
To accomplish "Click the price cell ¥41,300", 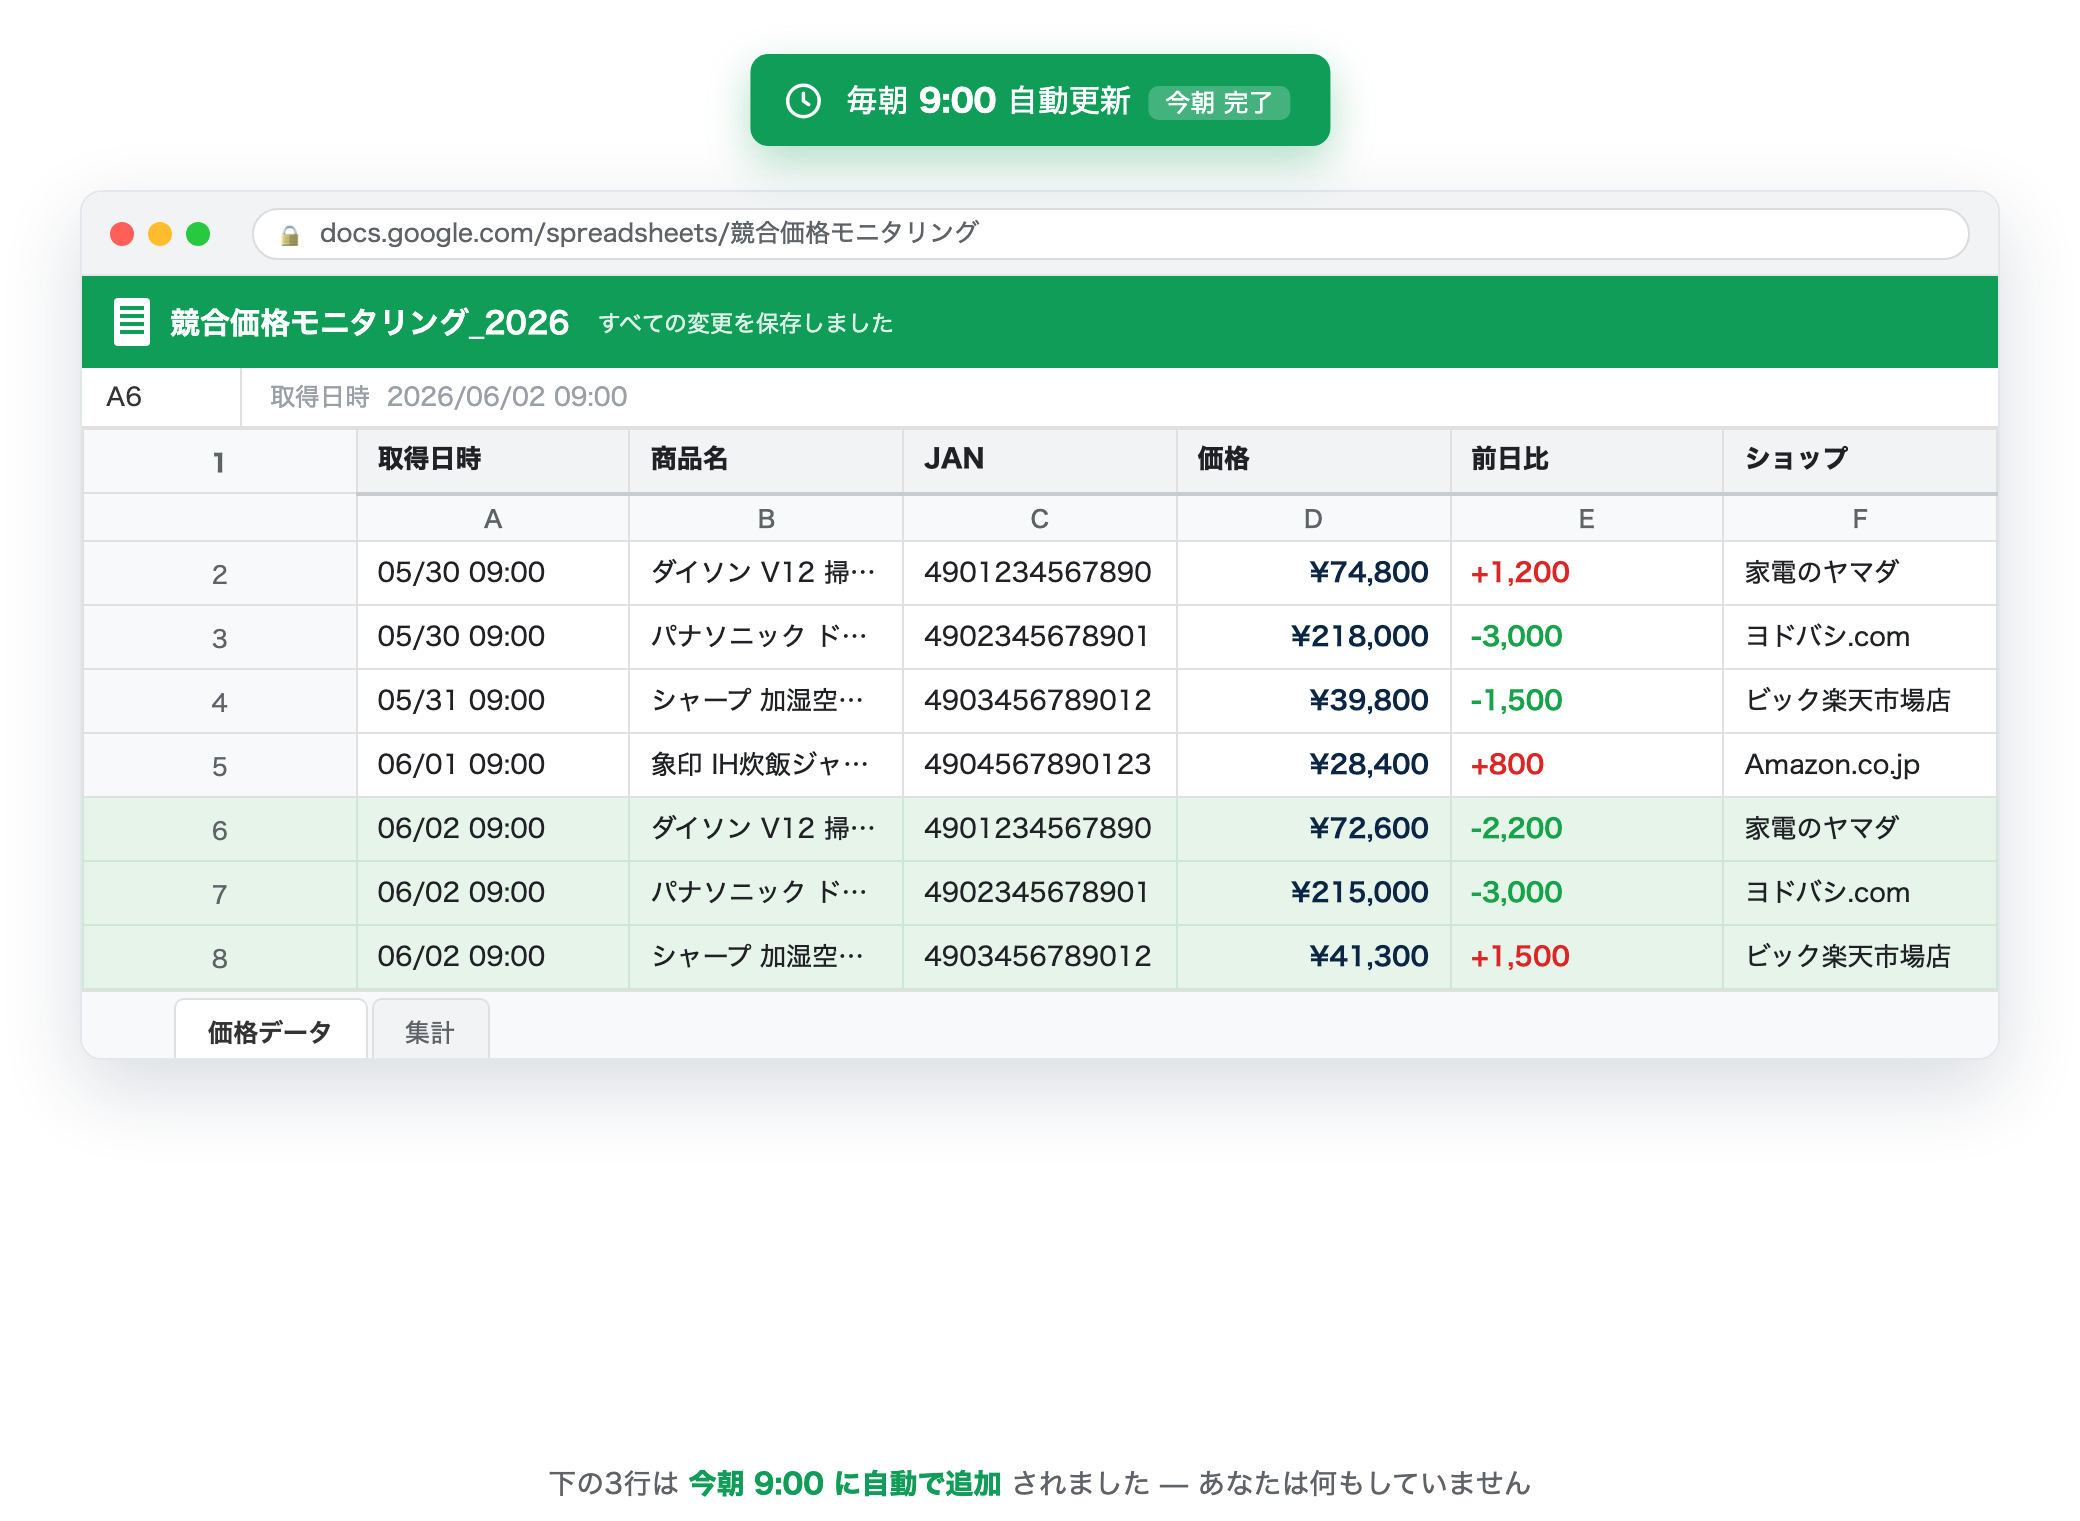I will (x=1313, y=957).
